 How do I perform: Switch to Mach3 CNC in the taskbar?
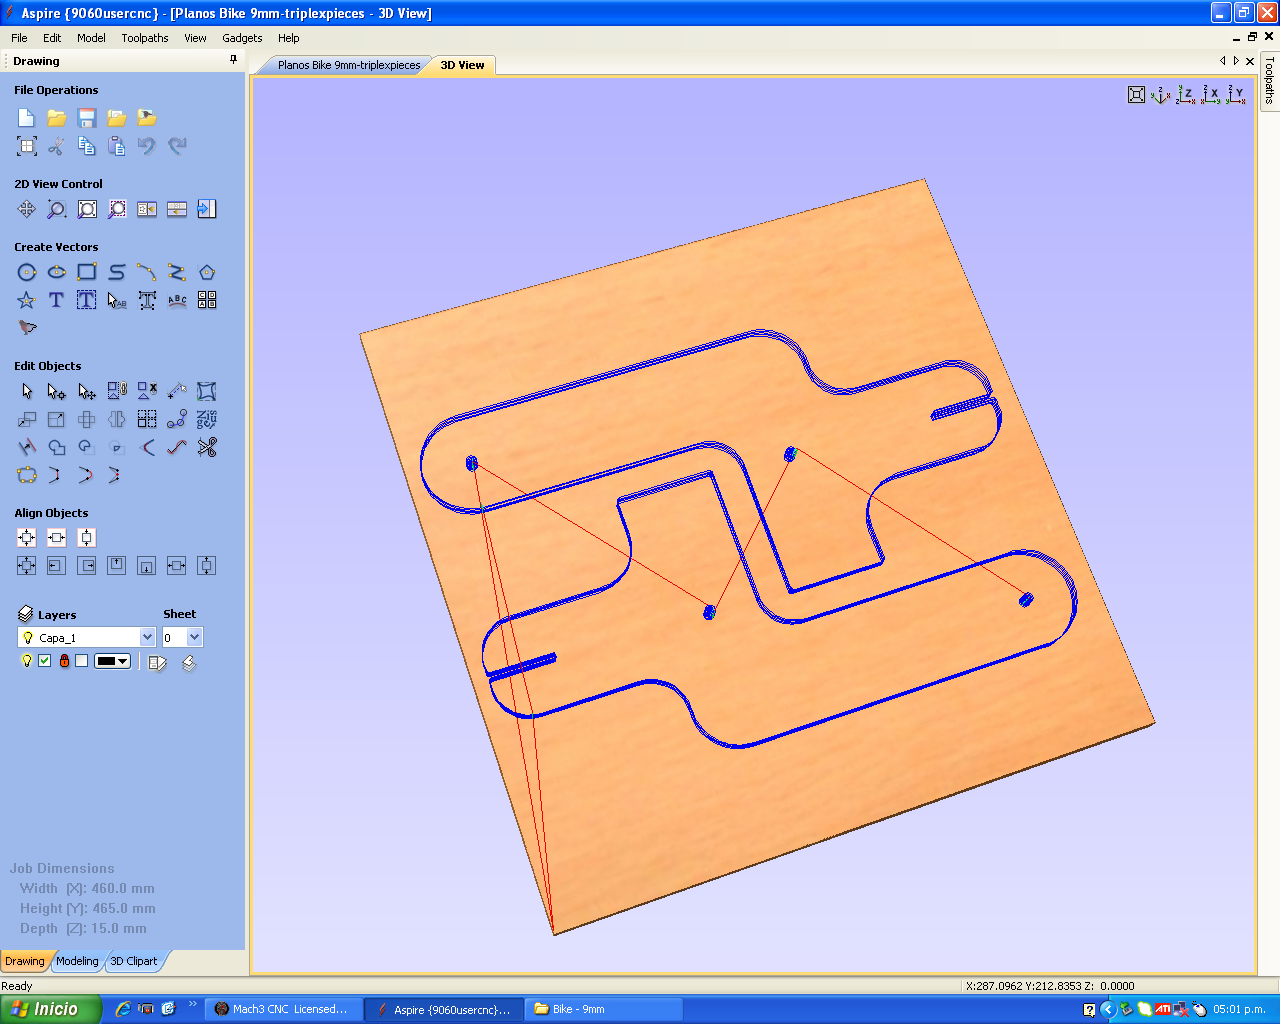click(283, 1009)
